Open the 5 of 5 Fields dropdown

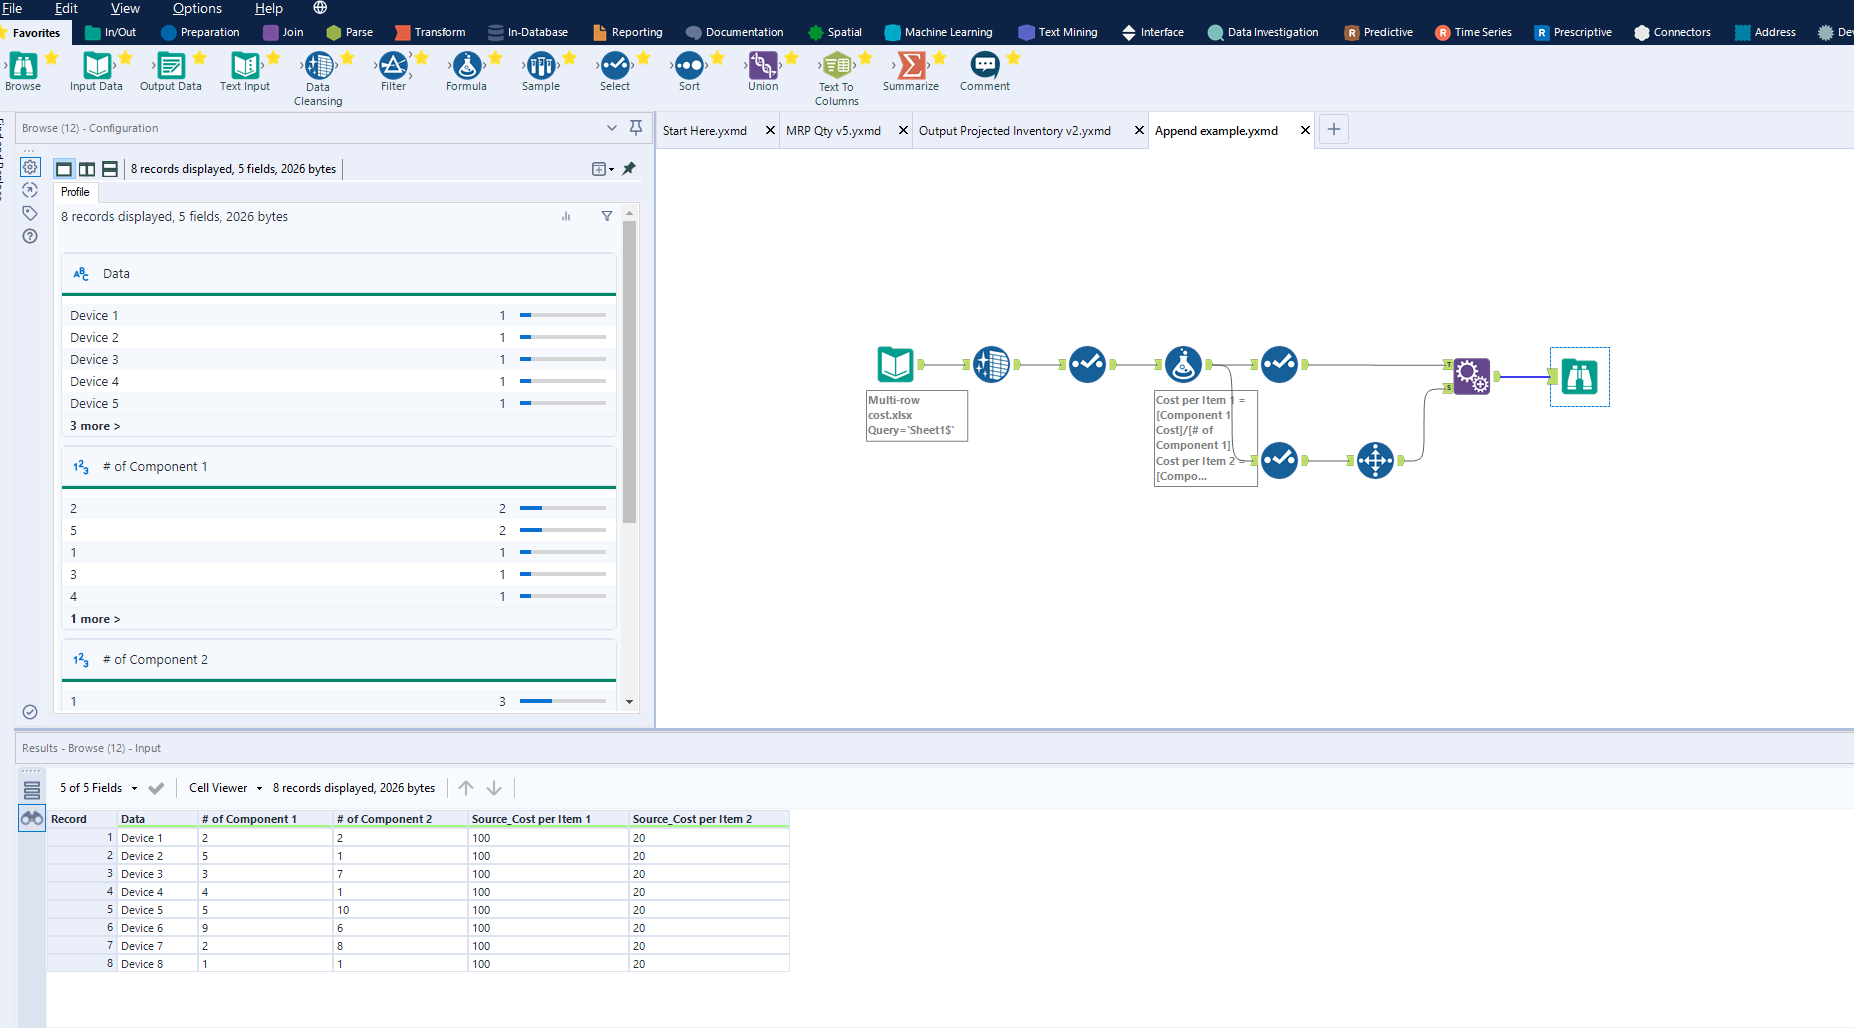tap(98, 788)
